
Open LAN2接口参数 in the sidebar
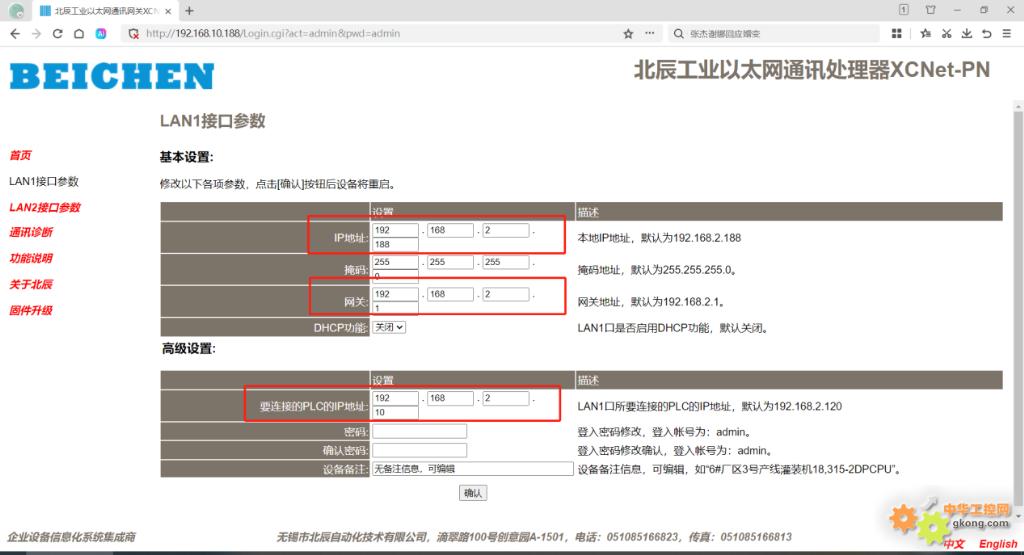click(45, 208)
